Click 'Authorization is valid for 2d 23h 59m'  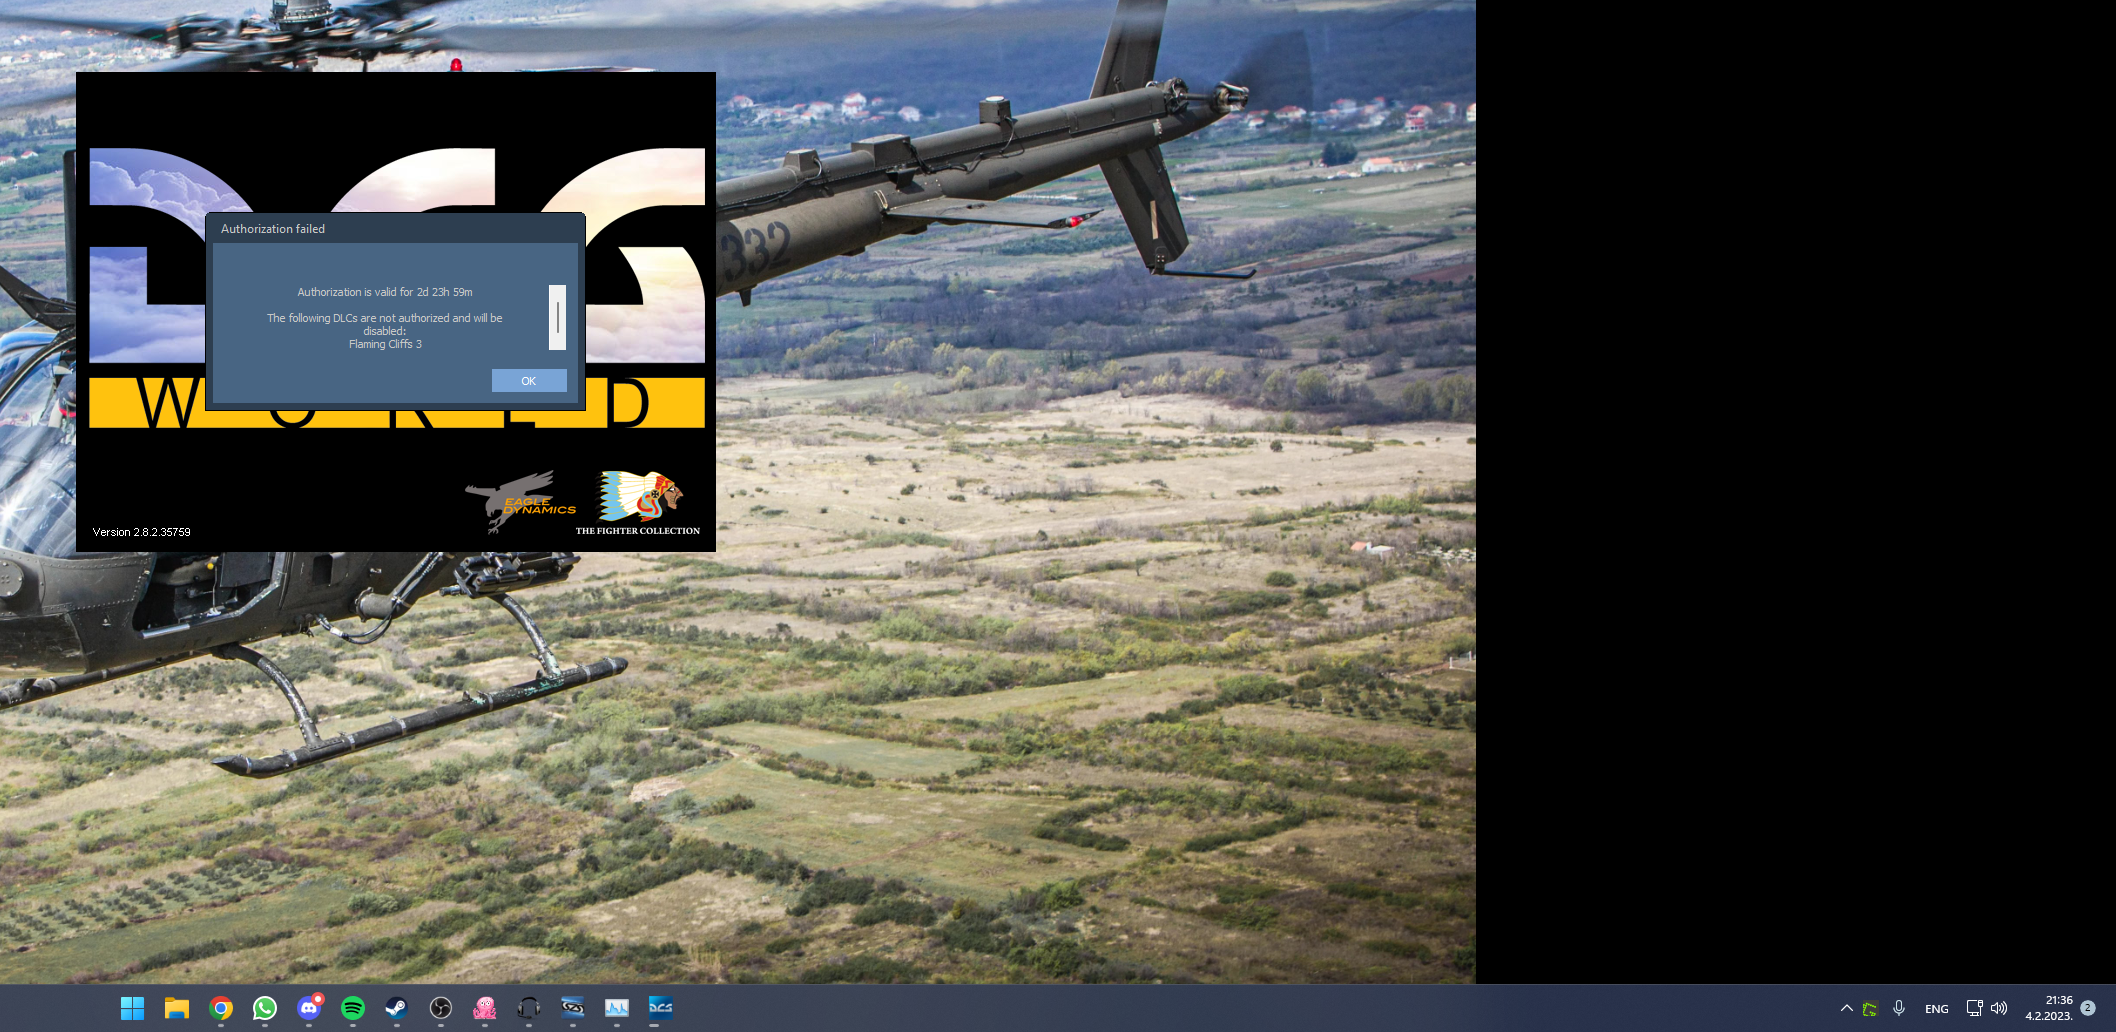(385, 292)
